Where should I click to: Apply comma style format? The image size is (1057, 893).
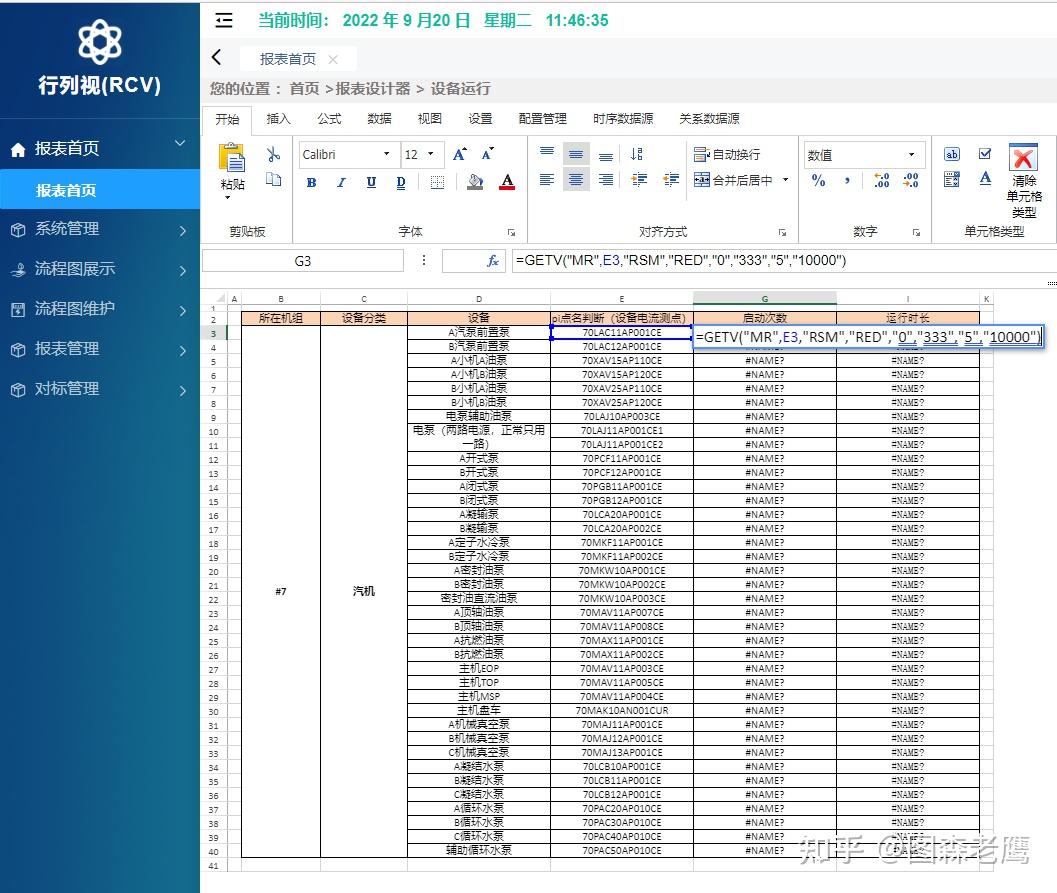[x=847, y=180]
